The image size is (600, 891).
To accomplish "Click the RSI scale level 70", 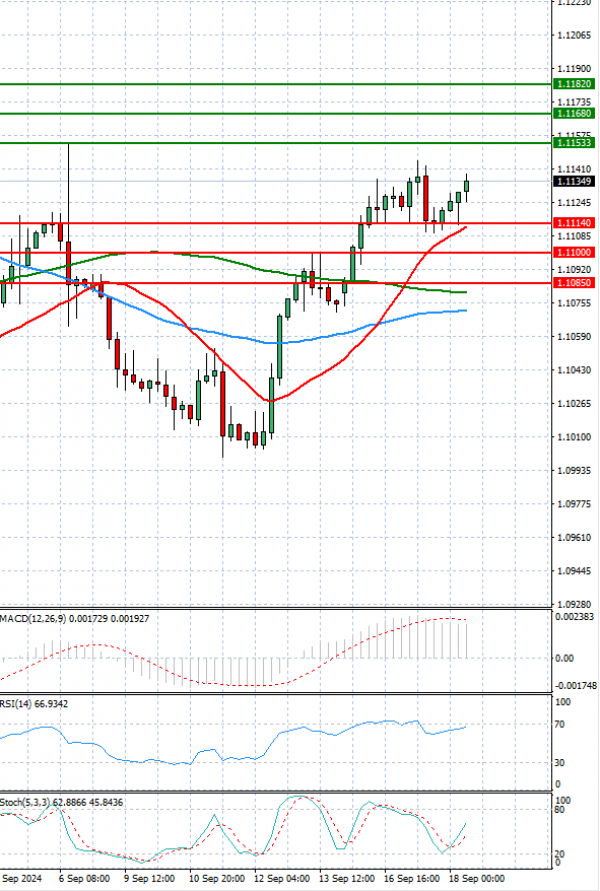I will (559, 725).
